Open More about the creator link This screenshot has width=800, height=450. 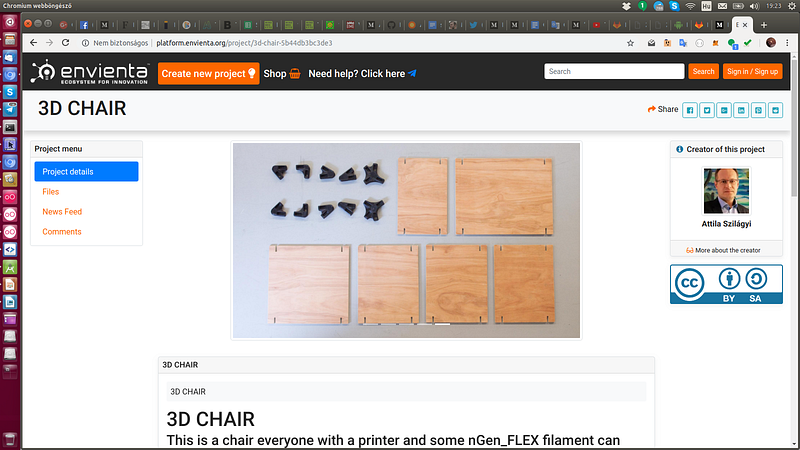pyautogui.click(x=725, y=250)
